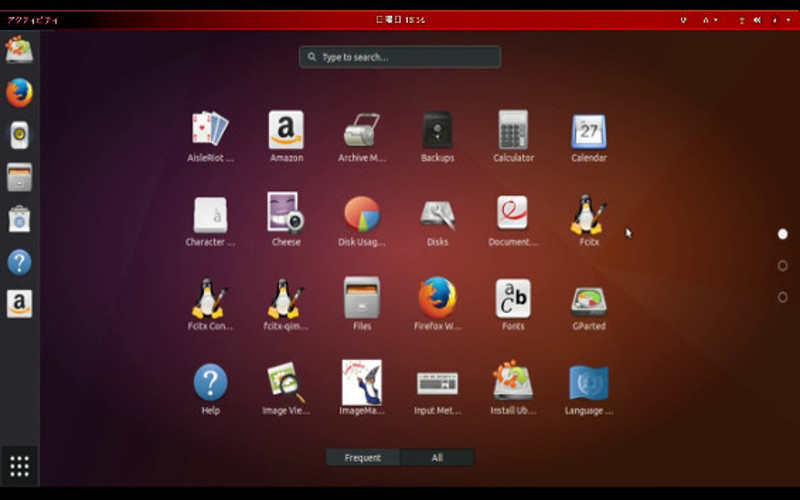Open the Help question mark in dock
This screenshot has width=800, height=500.
pos(19,262)
